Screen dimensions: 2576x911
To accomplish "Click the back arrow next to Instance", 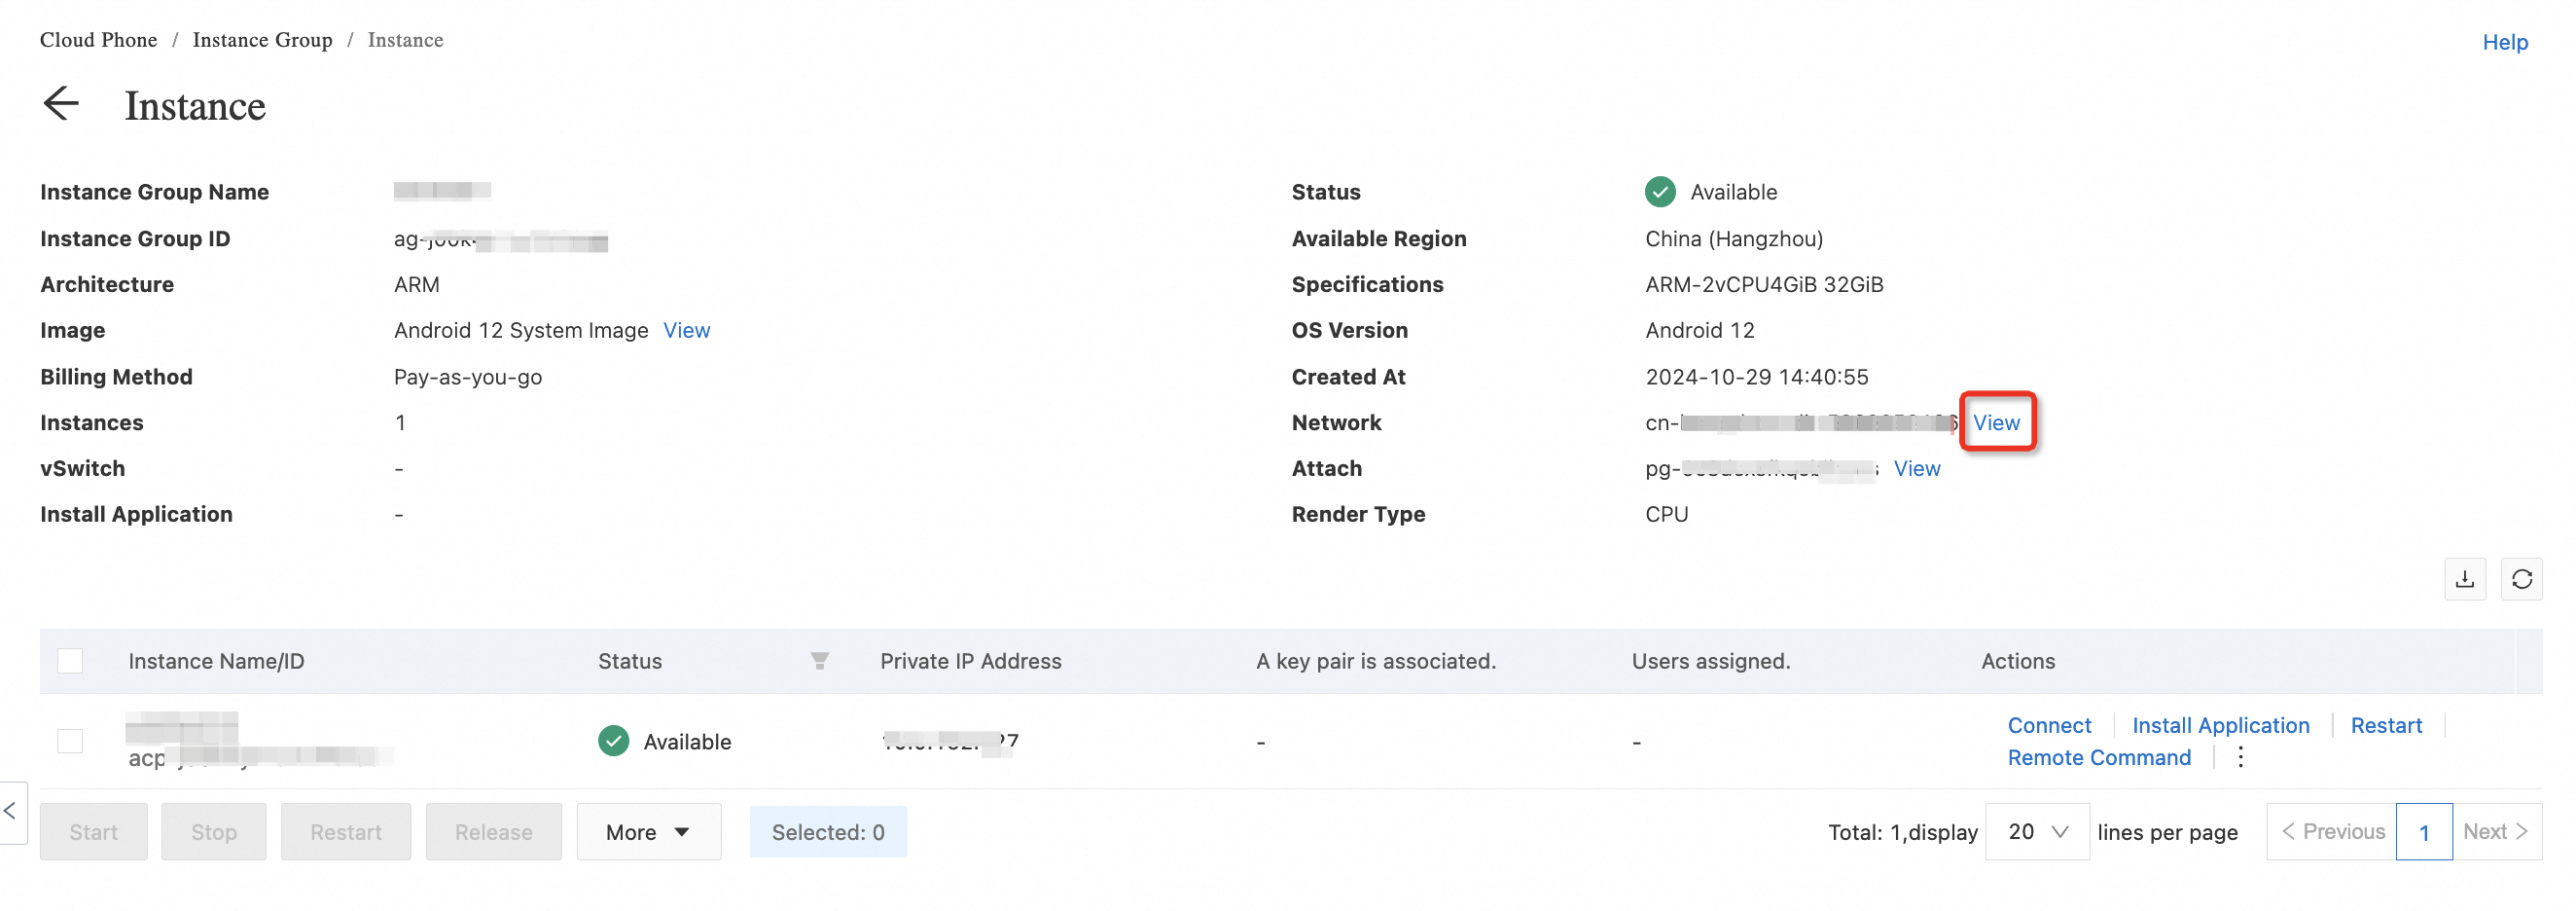I will (61, 104).
